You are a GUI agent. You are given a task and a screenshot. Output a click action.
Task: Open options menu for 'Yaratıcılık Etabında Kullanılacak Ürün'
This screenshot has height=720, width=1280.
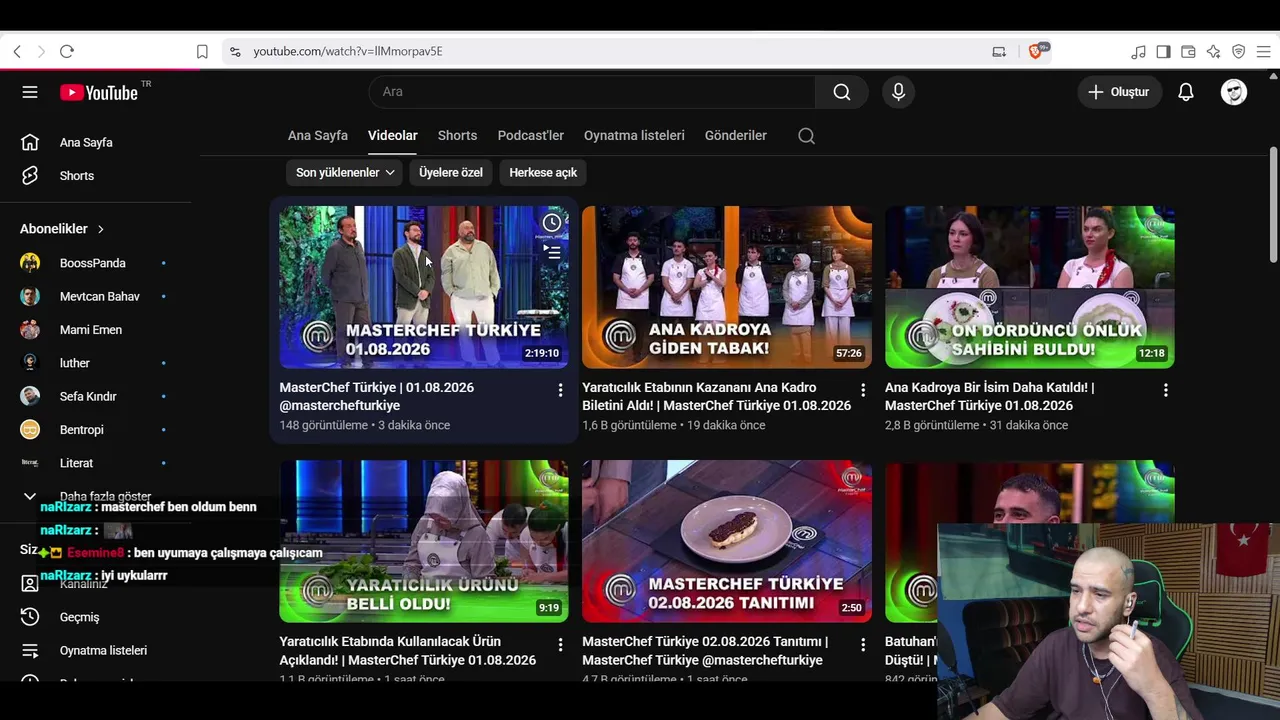click(560, 645)
